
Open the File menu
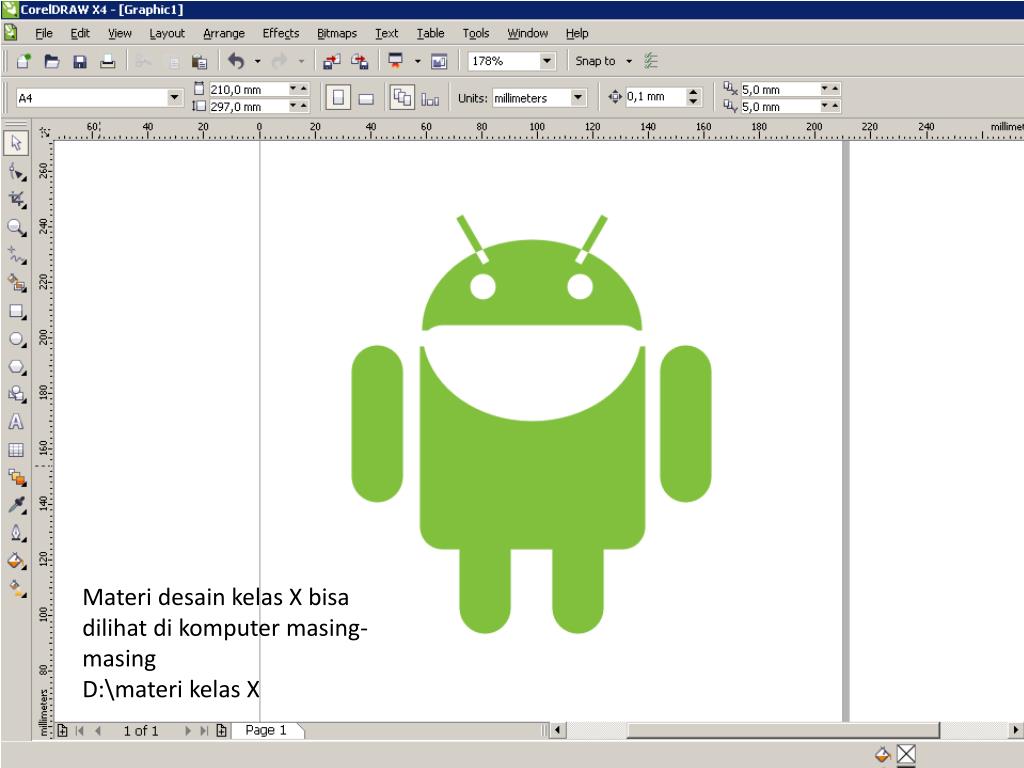pyautogui.click(x=44, y=33)
